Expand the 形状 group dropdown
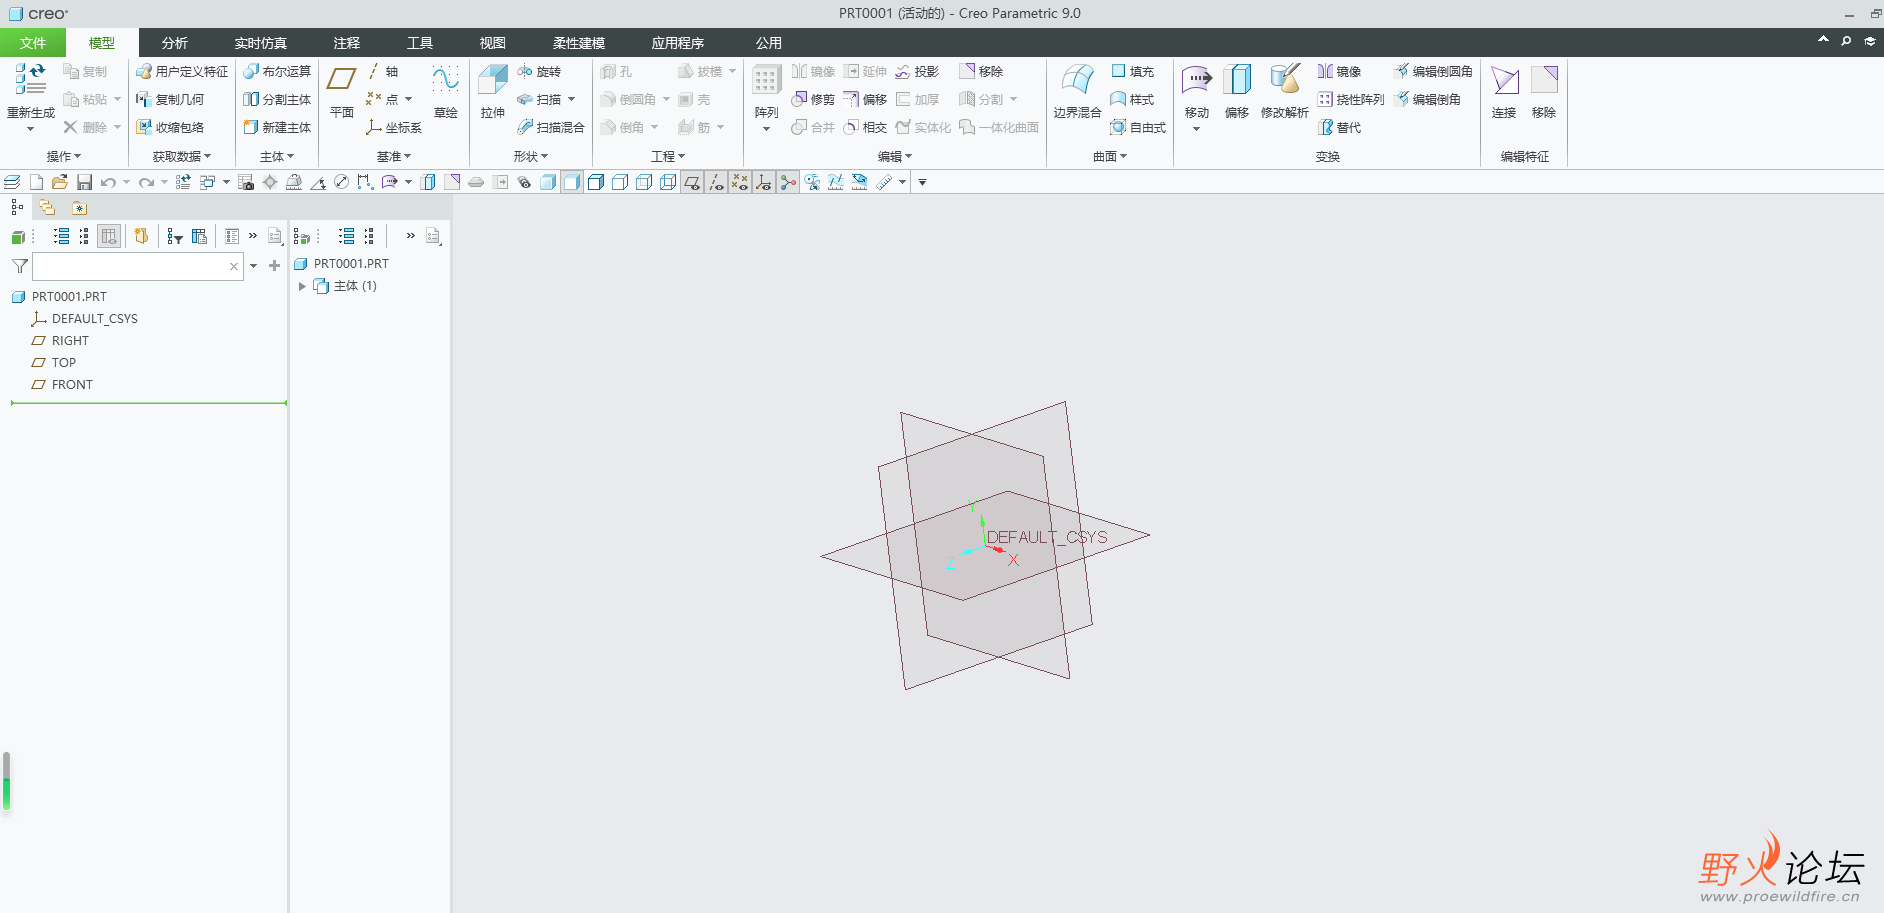The width and height of the screenshot is (1884, 913). pyautogui.click(x=531, y=157)
